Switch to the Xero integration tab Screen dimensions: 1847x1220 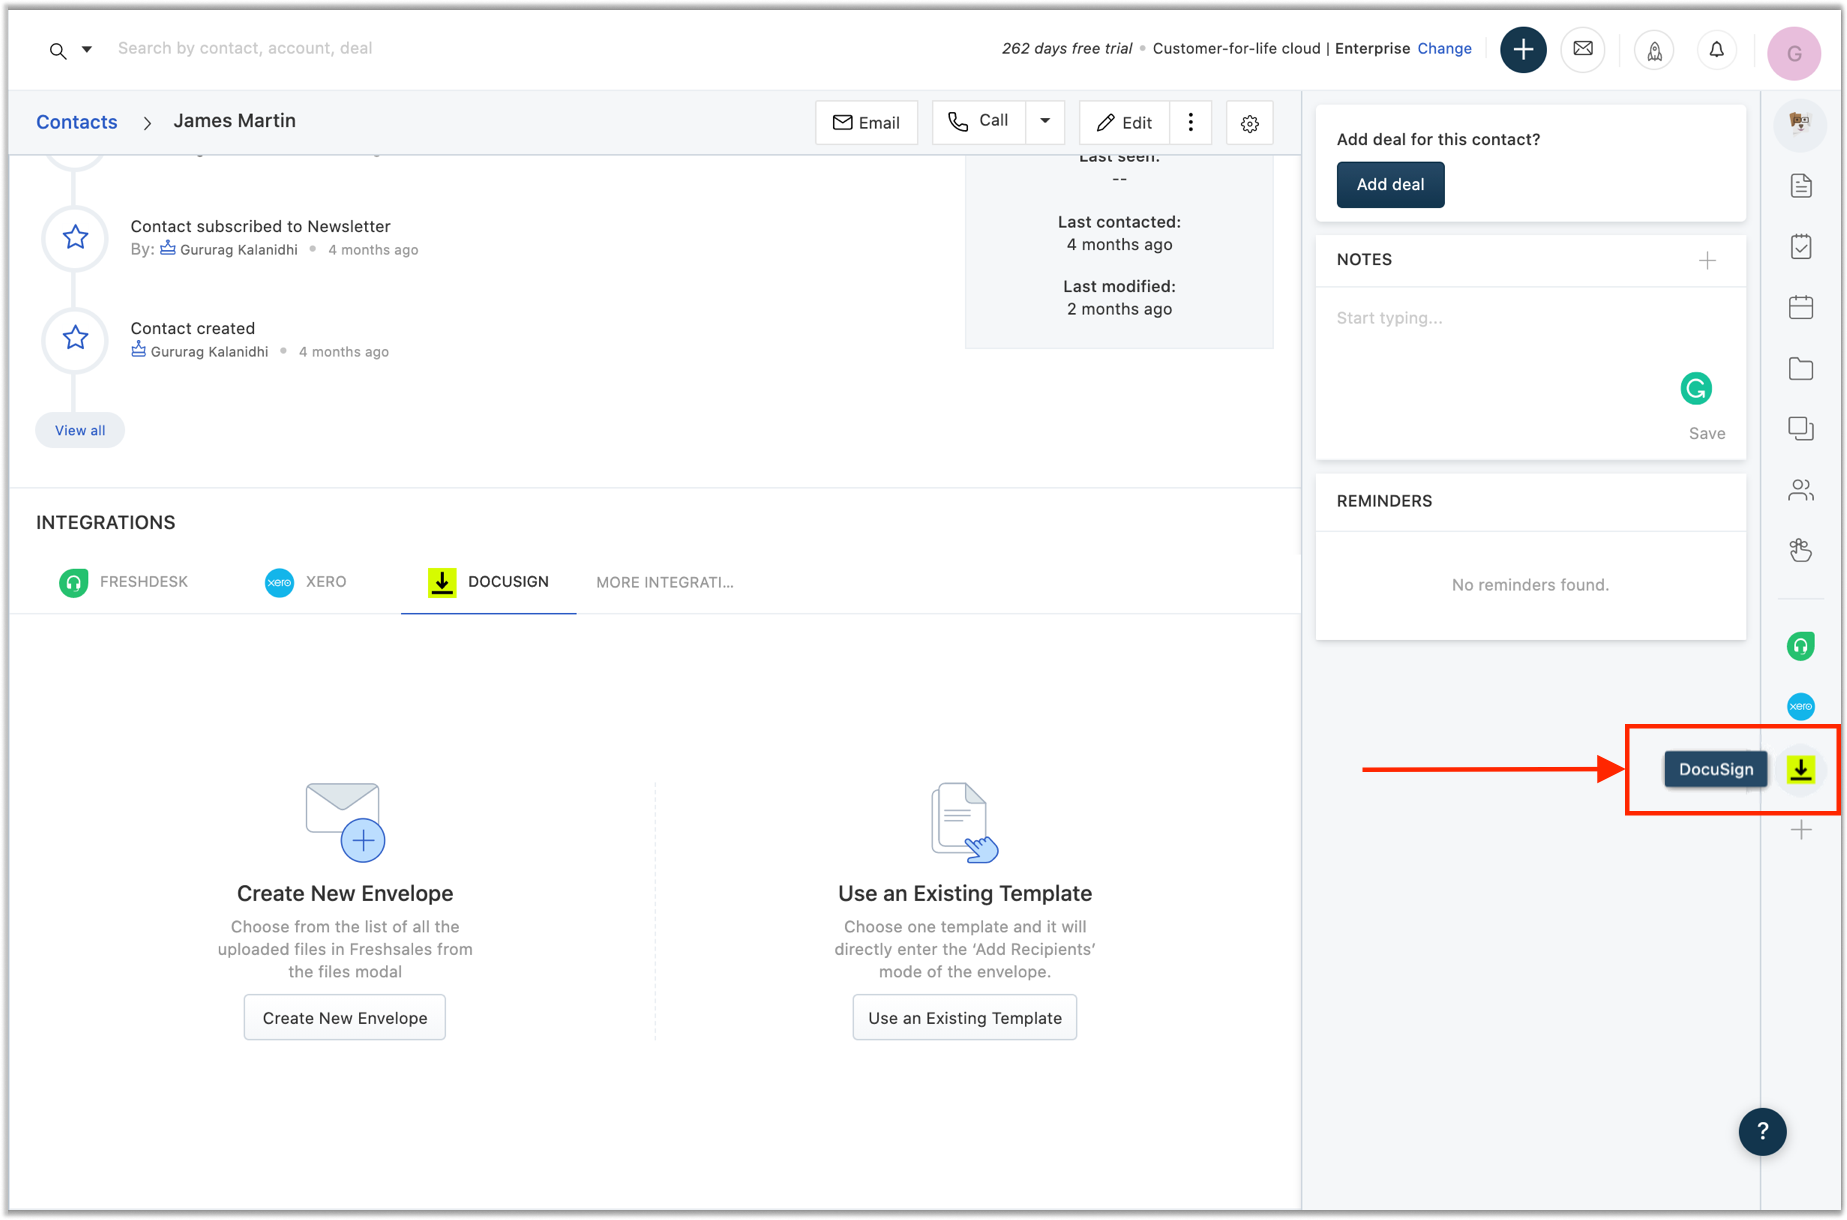tap(306, 582)
